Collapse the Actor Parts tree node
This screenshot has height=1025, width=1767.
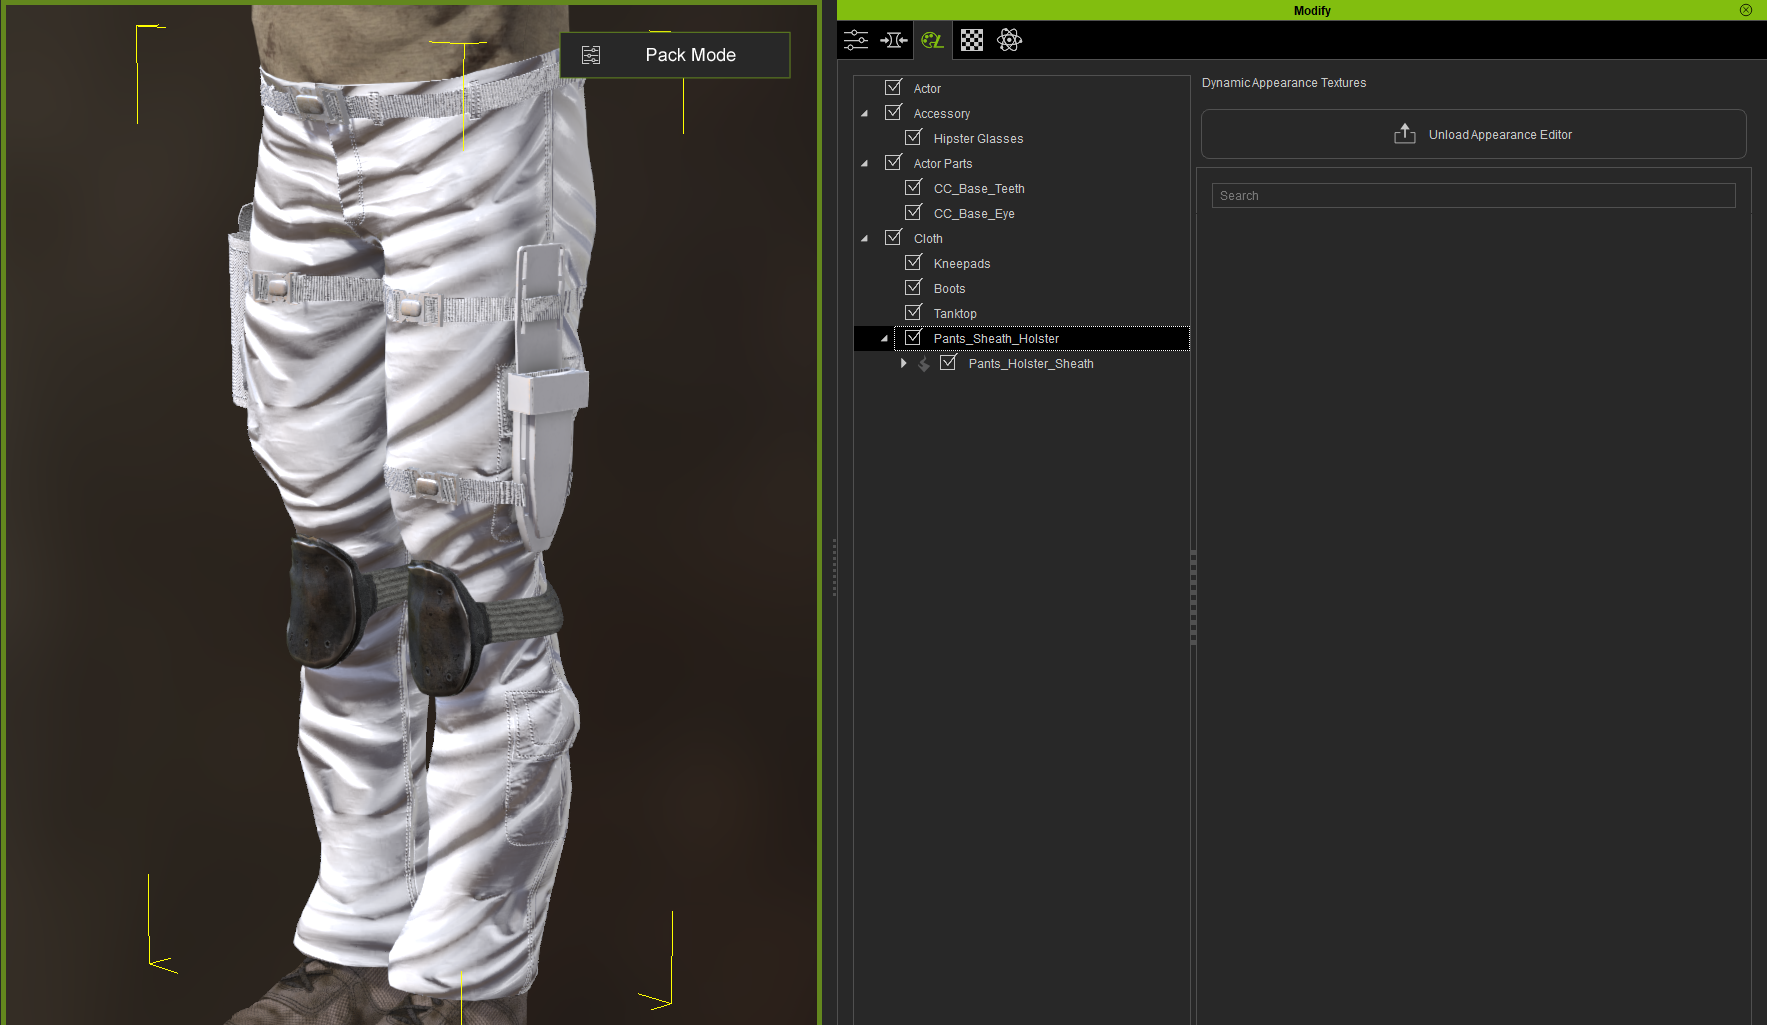coord(865,164)
